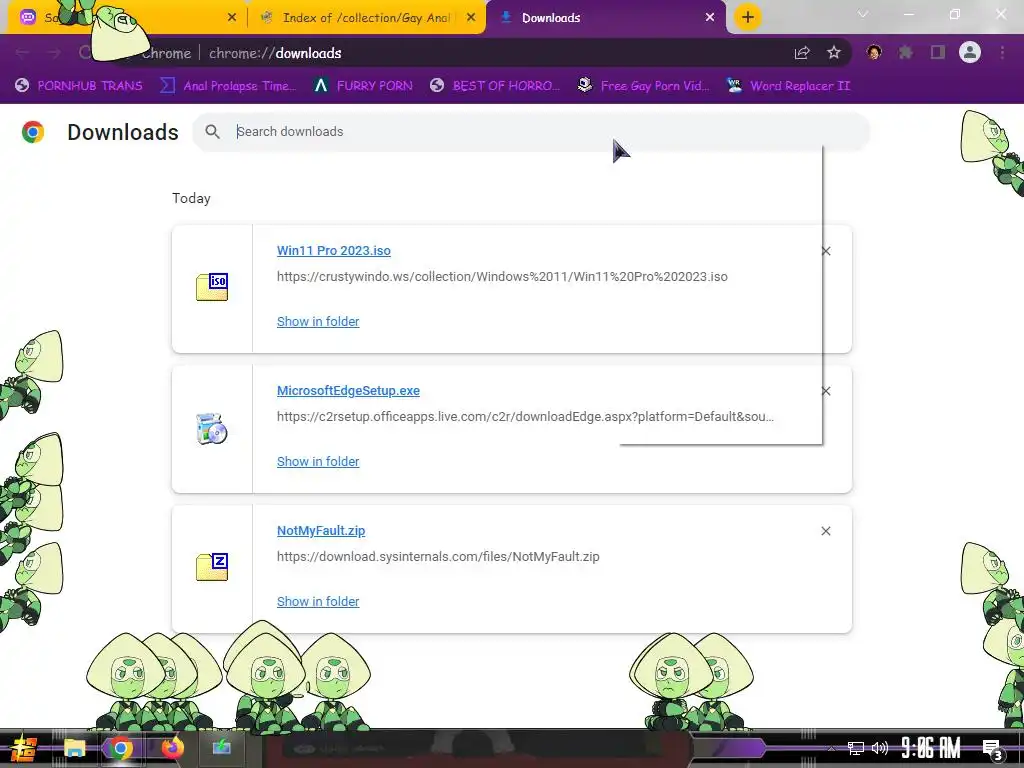Click the Chrome taskbar icon

(x=121, y=748)
